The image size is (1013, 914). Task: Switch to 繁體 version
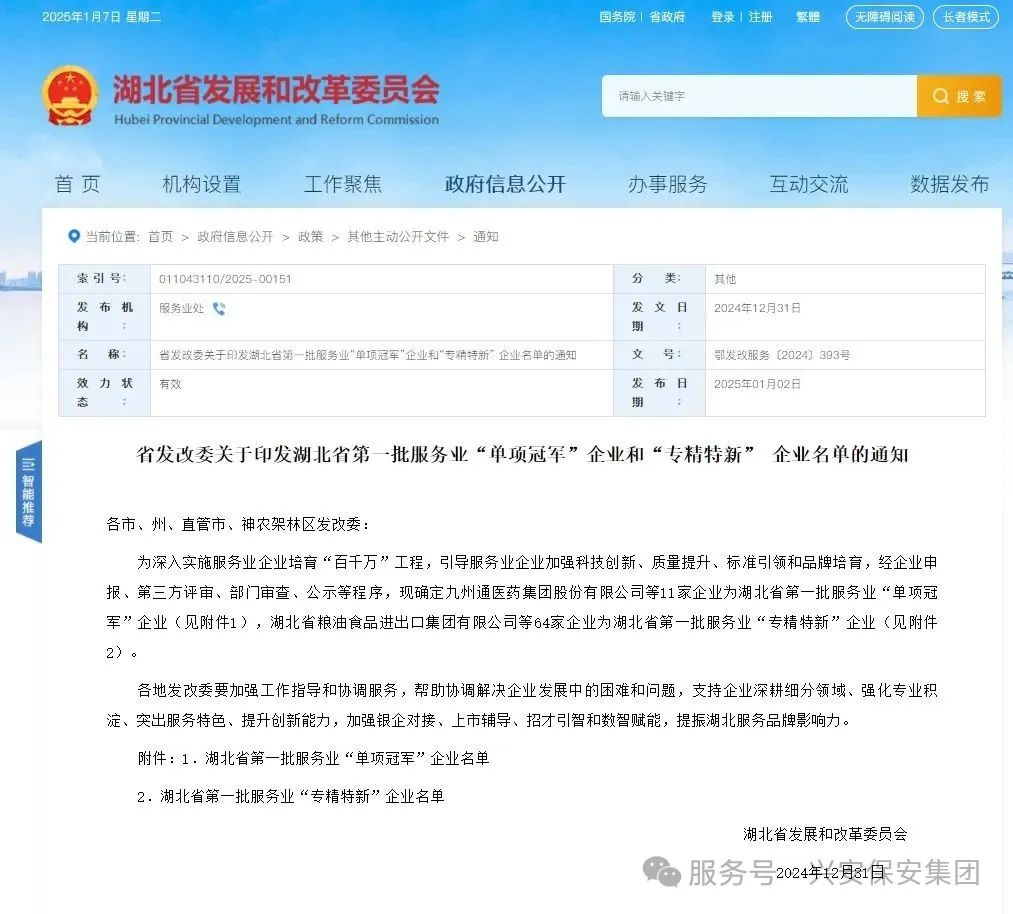coord(808,17)
